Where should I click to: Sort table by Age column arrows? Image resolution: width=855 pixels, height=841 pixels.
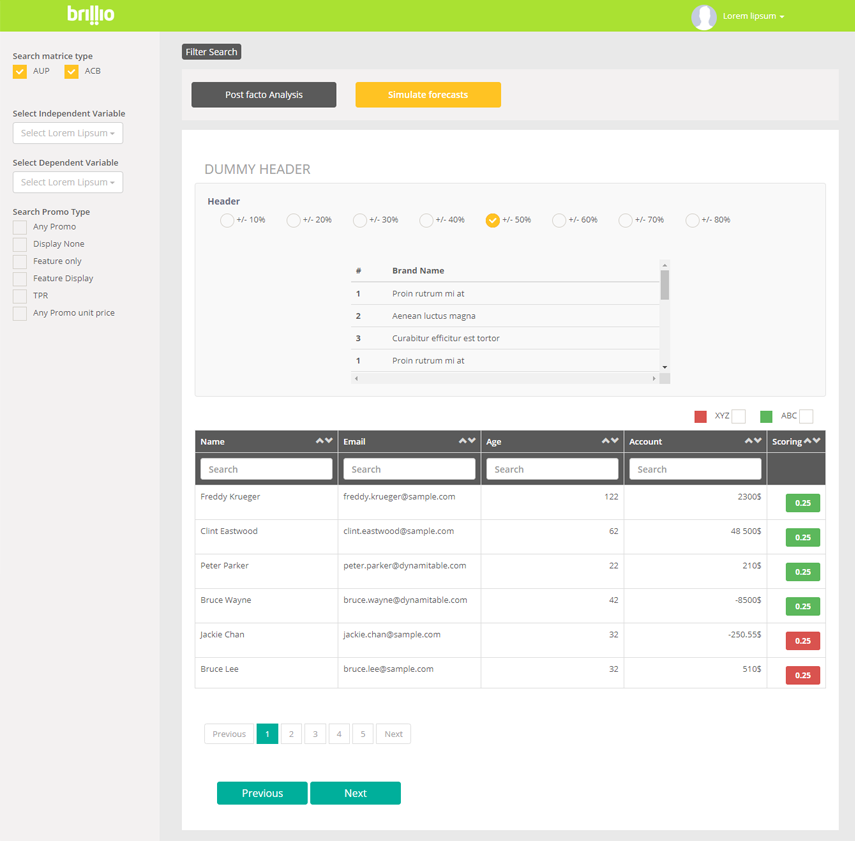coord(610,441)
